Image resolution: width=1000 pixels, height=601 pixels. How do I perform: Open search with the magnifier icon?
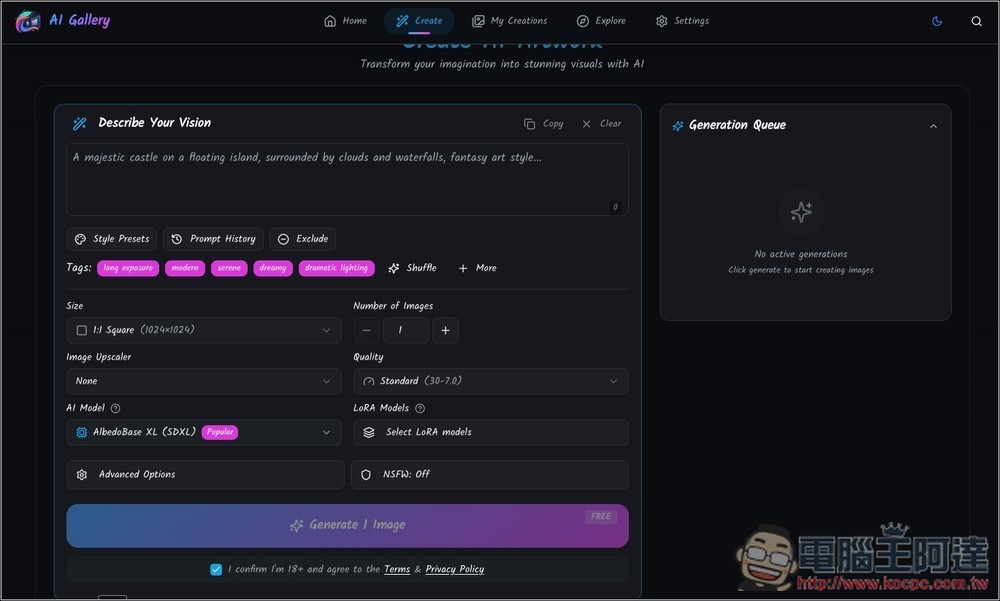click(x=977, y=21)
